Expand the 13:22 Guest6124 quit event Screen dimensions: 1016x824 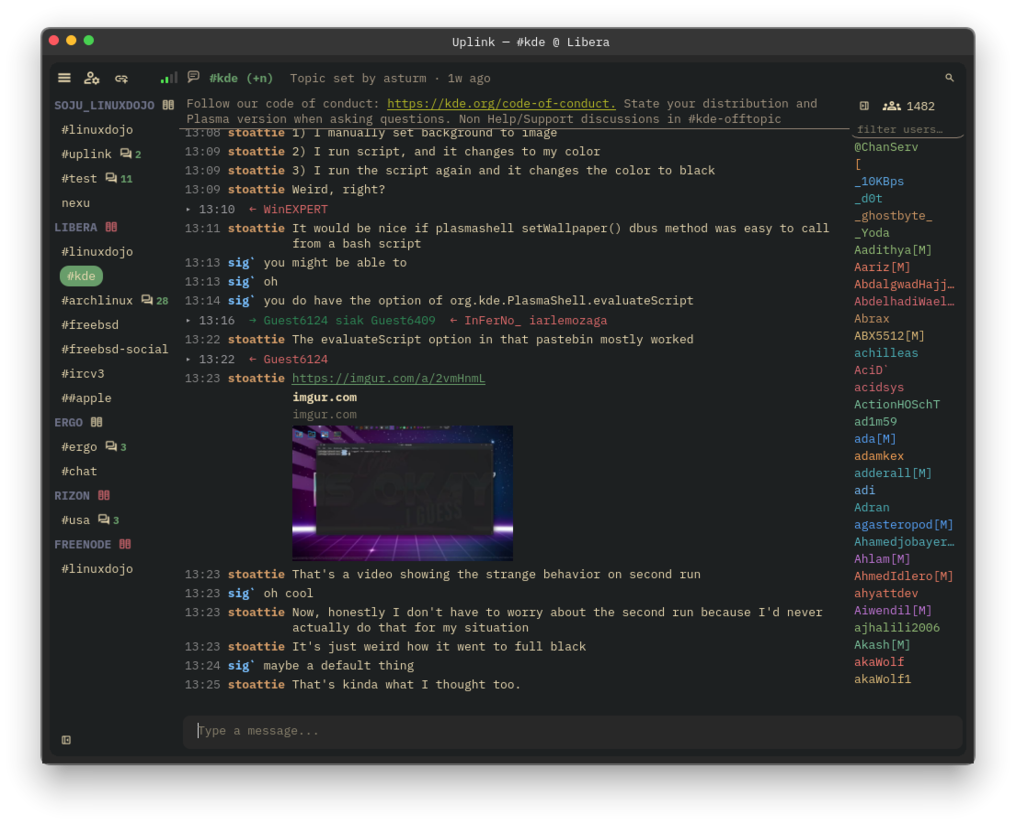coord(188,359)
